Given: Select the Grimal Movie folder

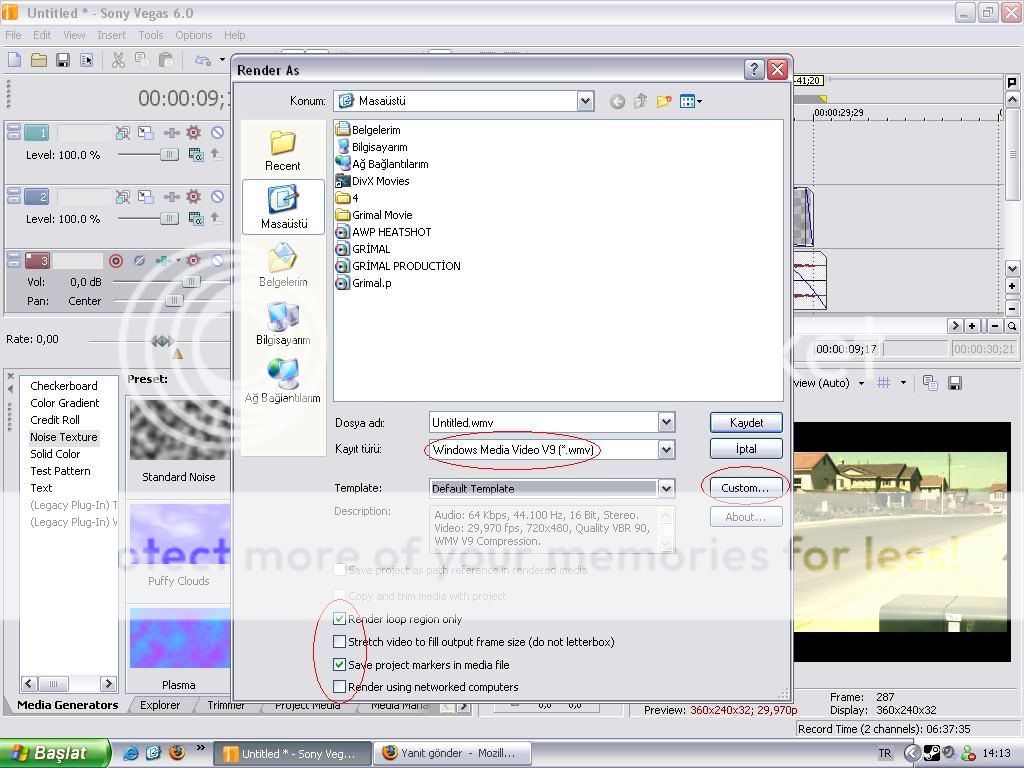Looking at the screenshot, I should 374,215.
